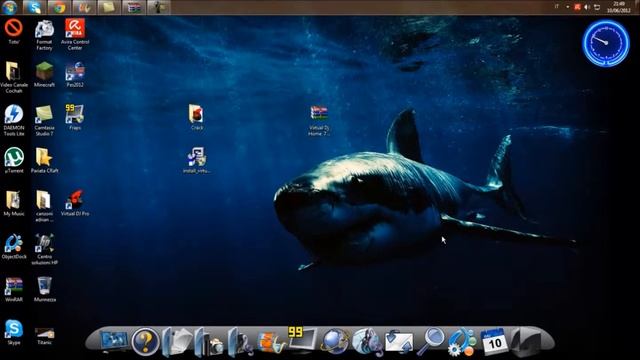This screenshot has height=360, width=640.
Task: Open Google Chrome from the taskbar
Action: pyautogui.click(x=59, y=7)
